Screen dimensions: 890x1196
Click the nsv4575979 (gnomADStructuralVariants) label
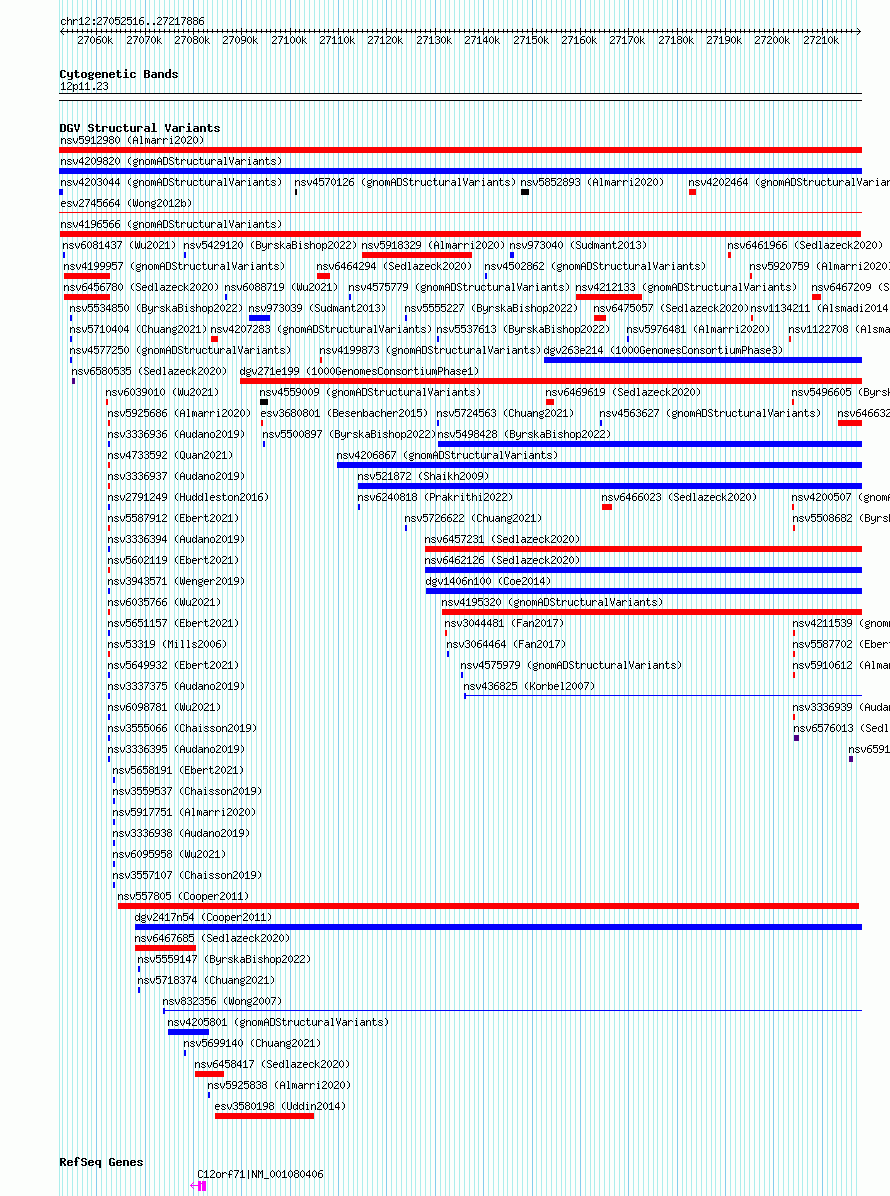tap(571, 665)
